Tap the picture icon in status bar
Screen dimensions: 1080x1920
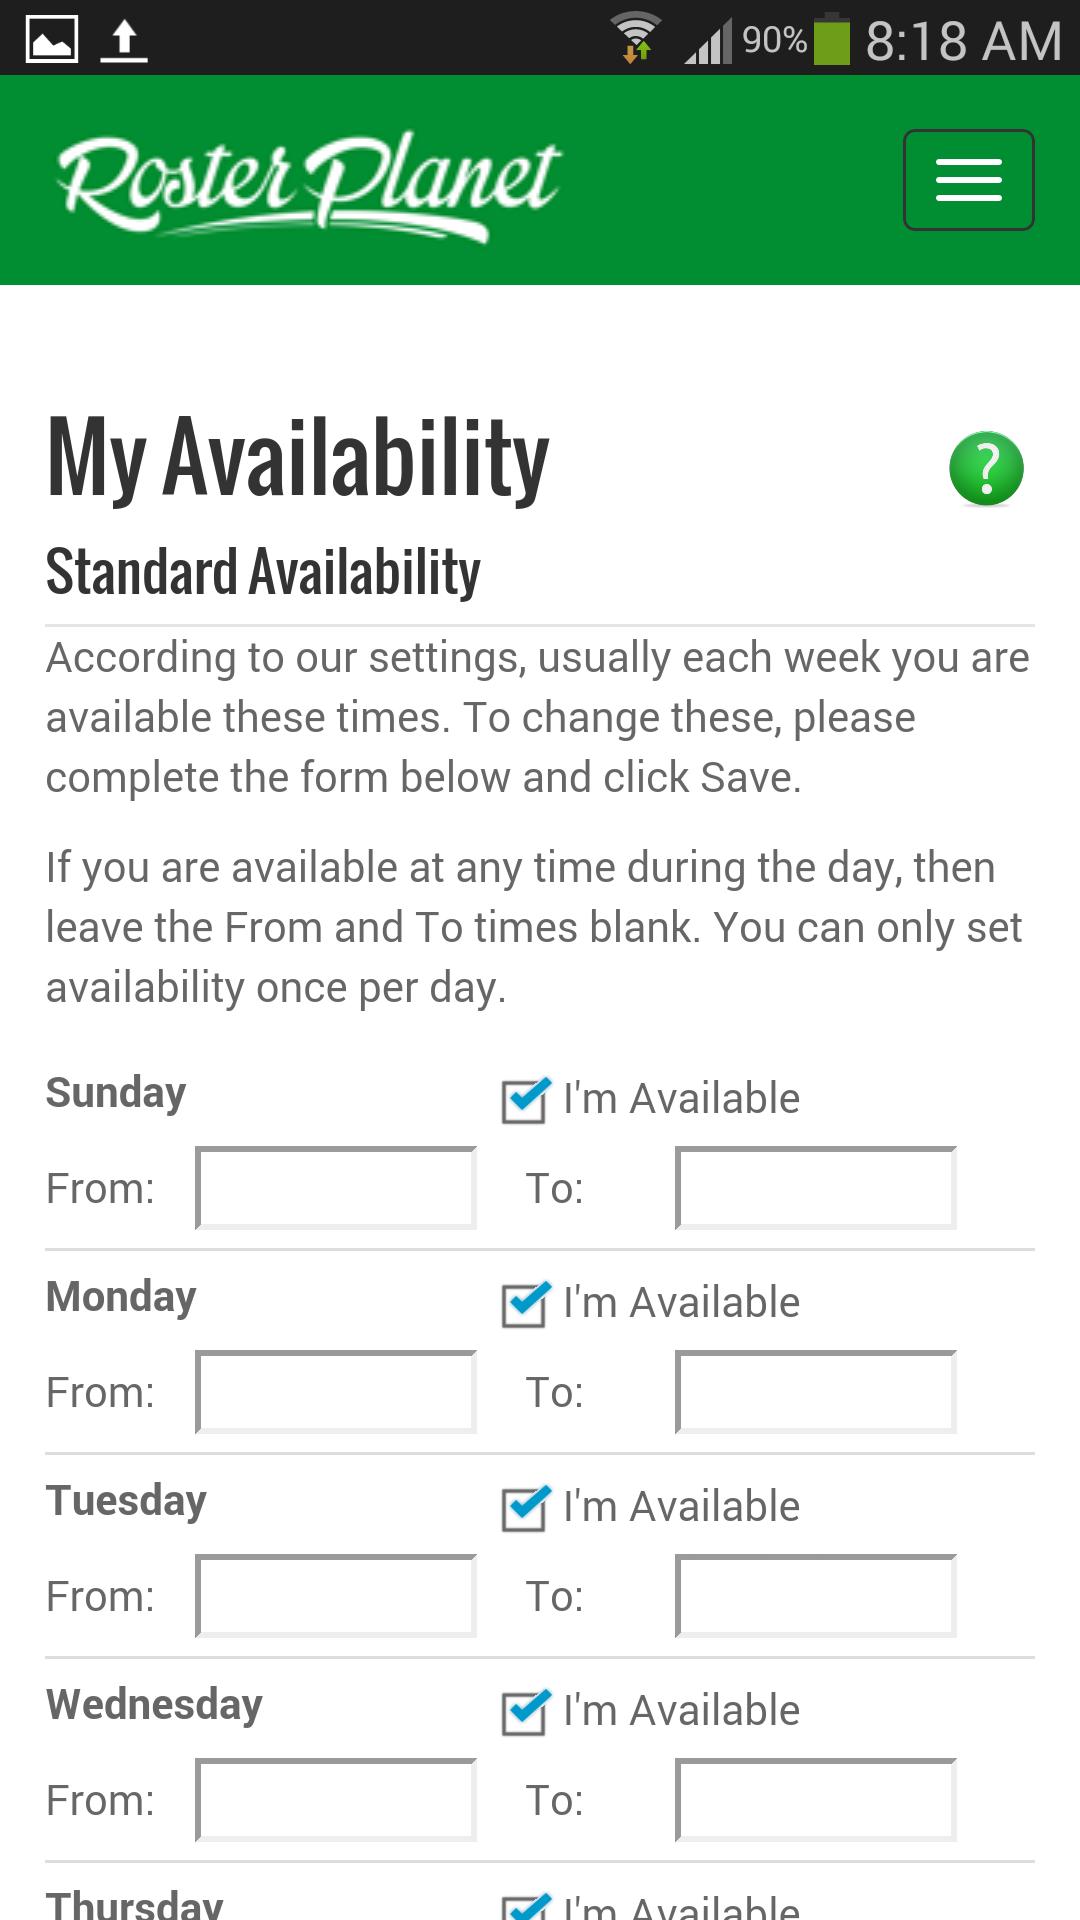(x=51, y=40)
